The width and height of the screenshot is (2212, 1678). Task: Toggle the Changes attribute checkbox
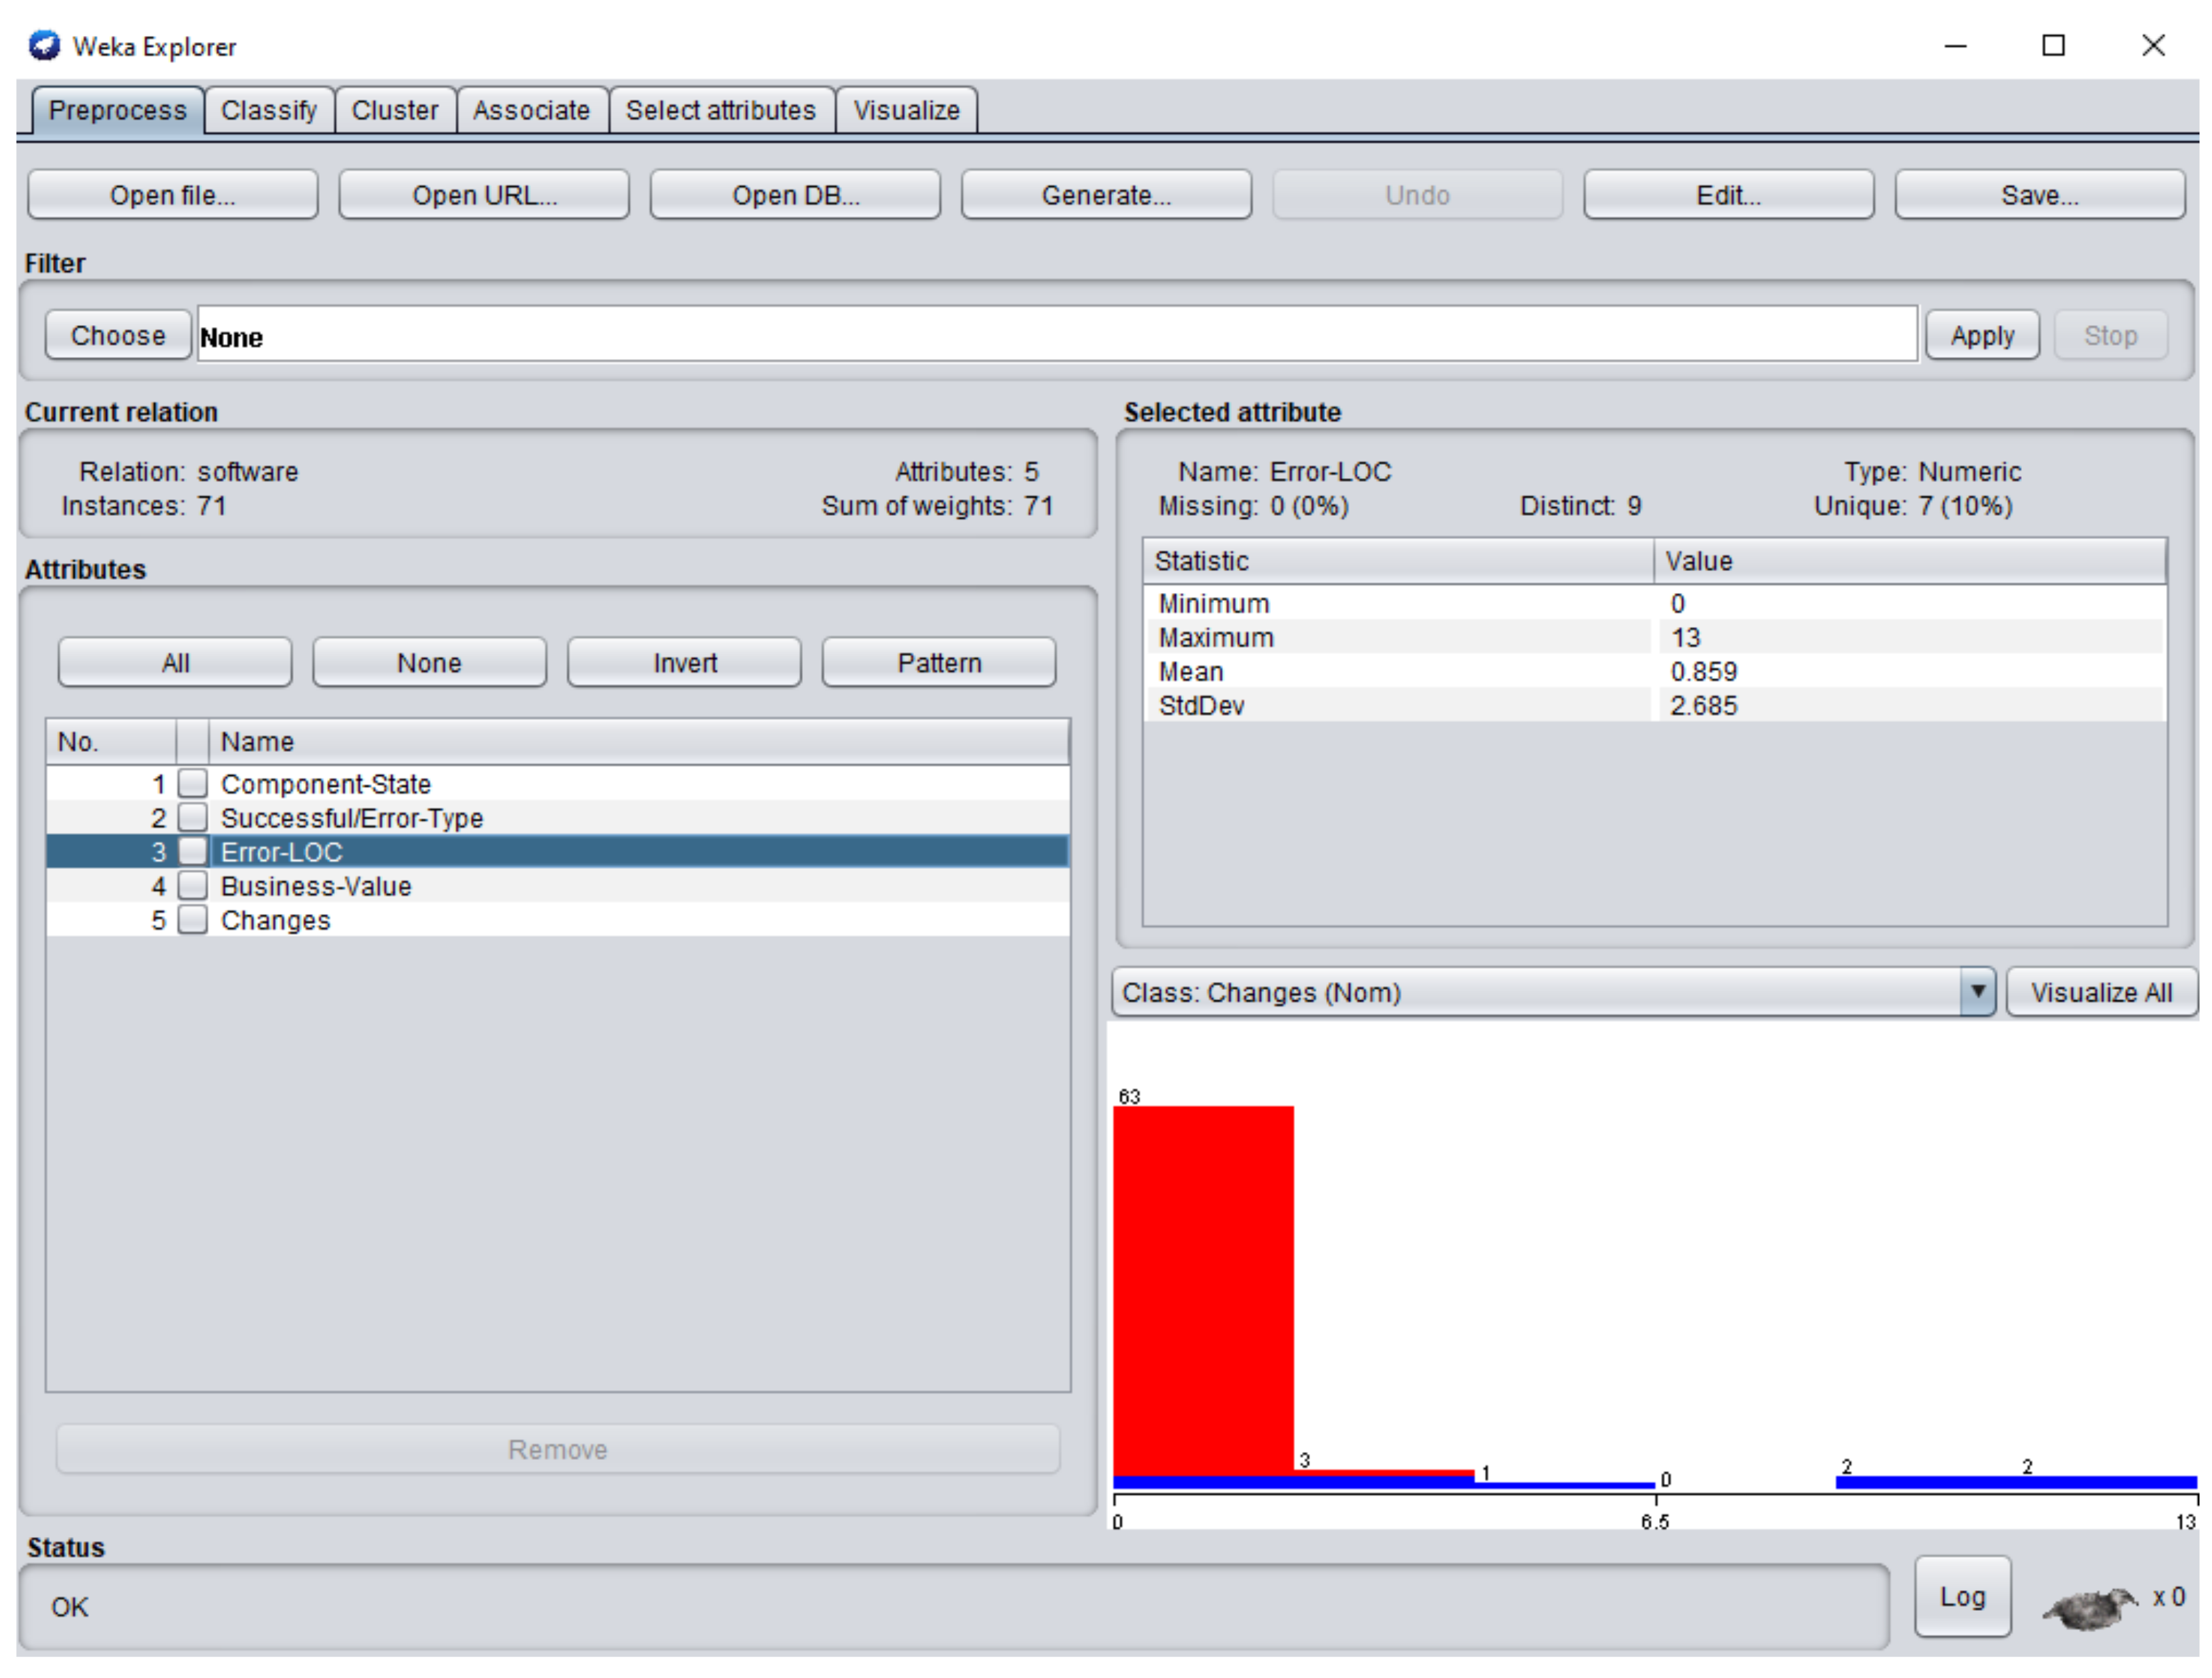[193, 920]
